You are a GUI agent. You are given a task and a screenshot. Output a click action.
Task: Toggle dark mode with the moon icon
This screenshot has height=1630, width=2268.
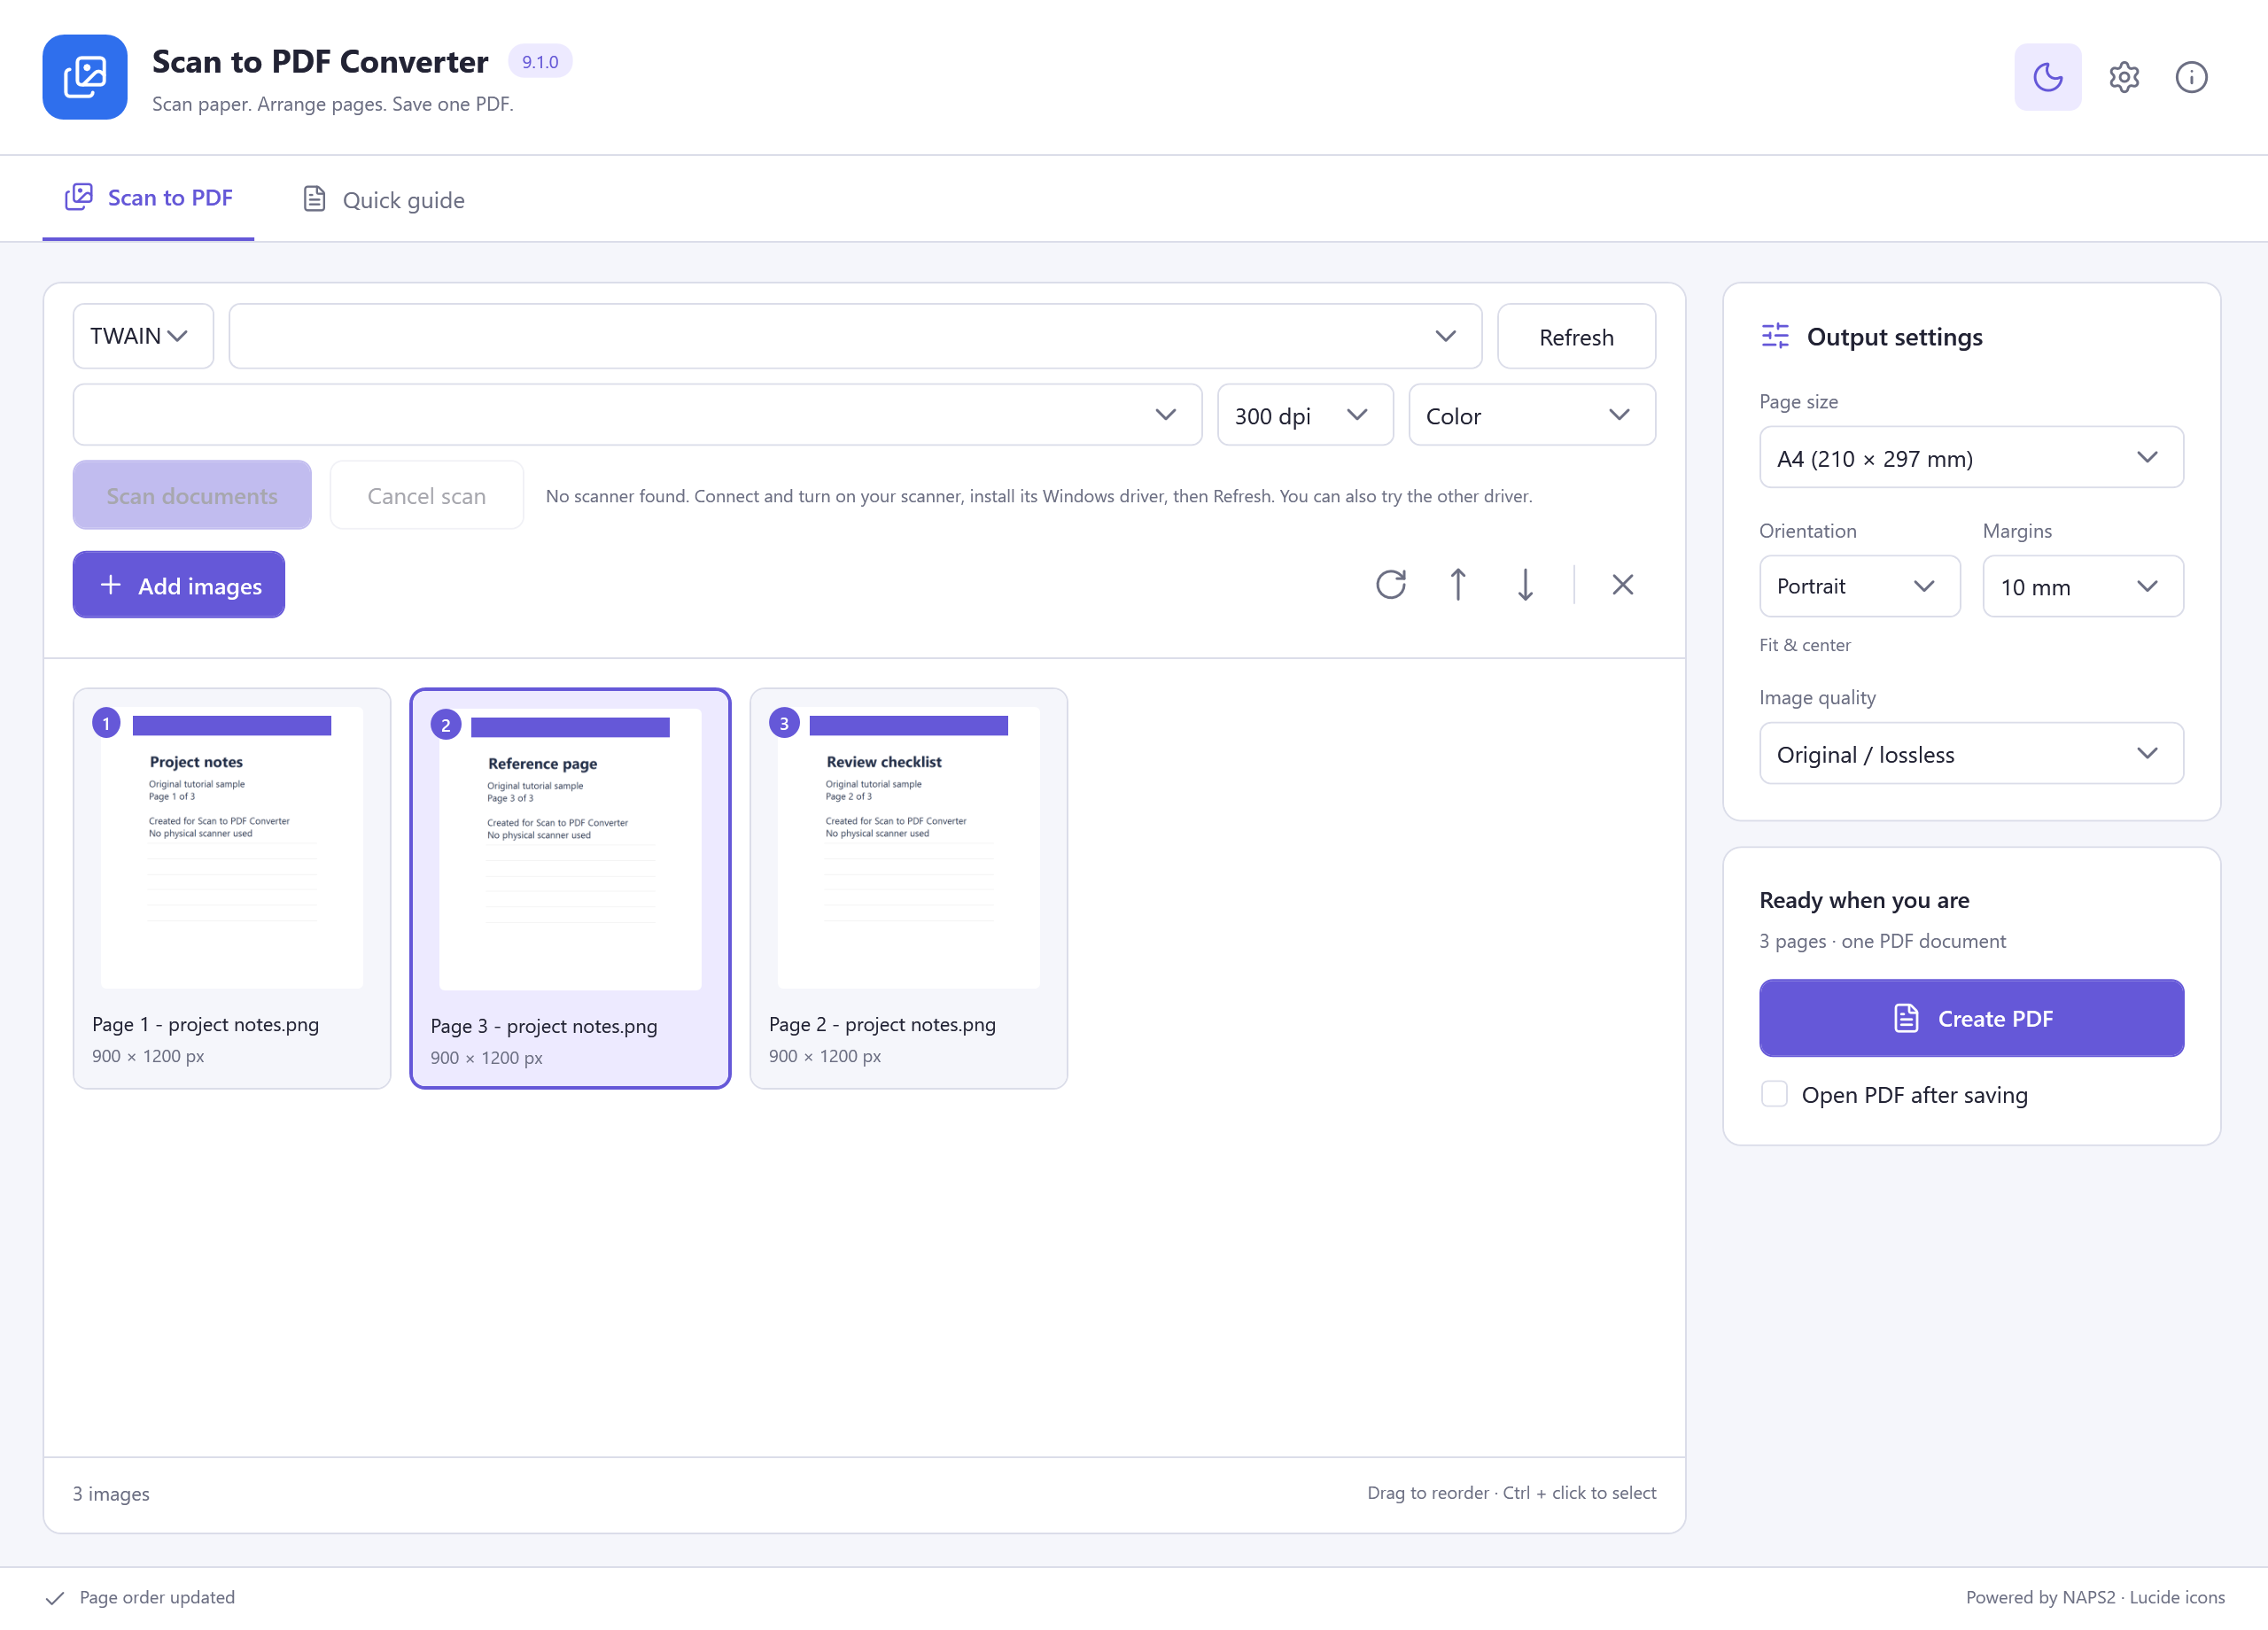(x=2047, y=77)
